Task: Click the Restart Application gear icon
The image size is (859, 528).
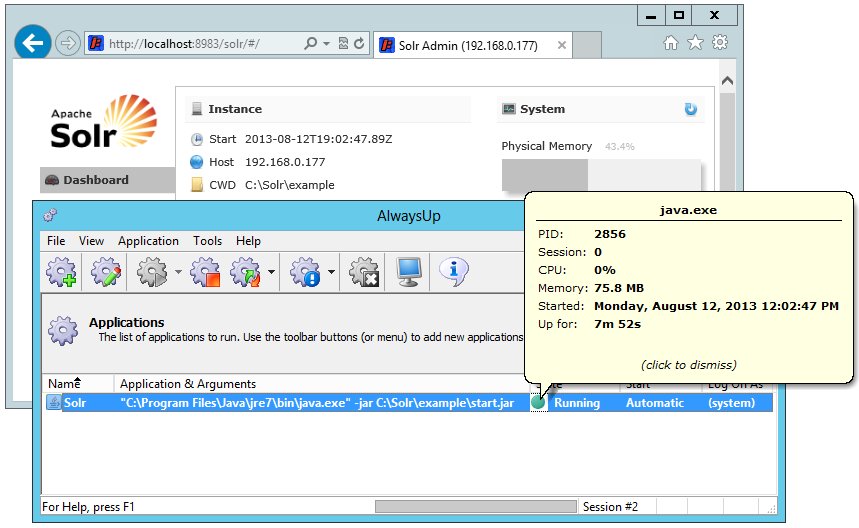Action: coord(246,272)
